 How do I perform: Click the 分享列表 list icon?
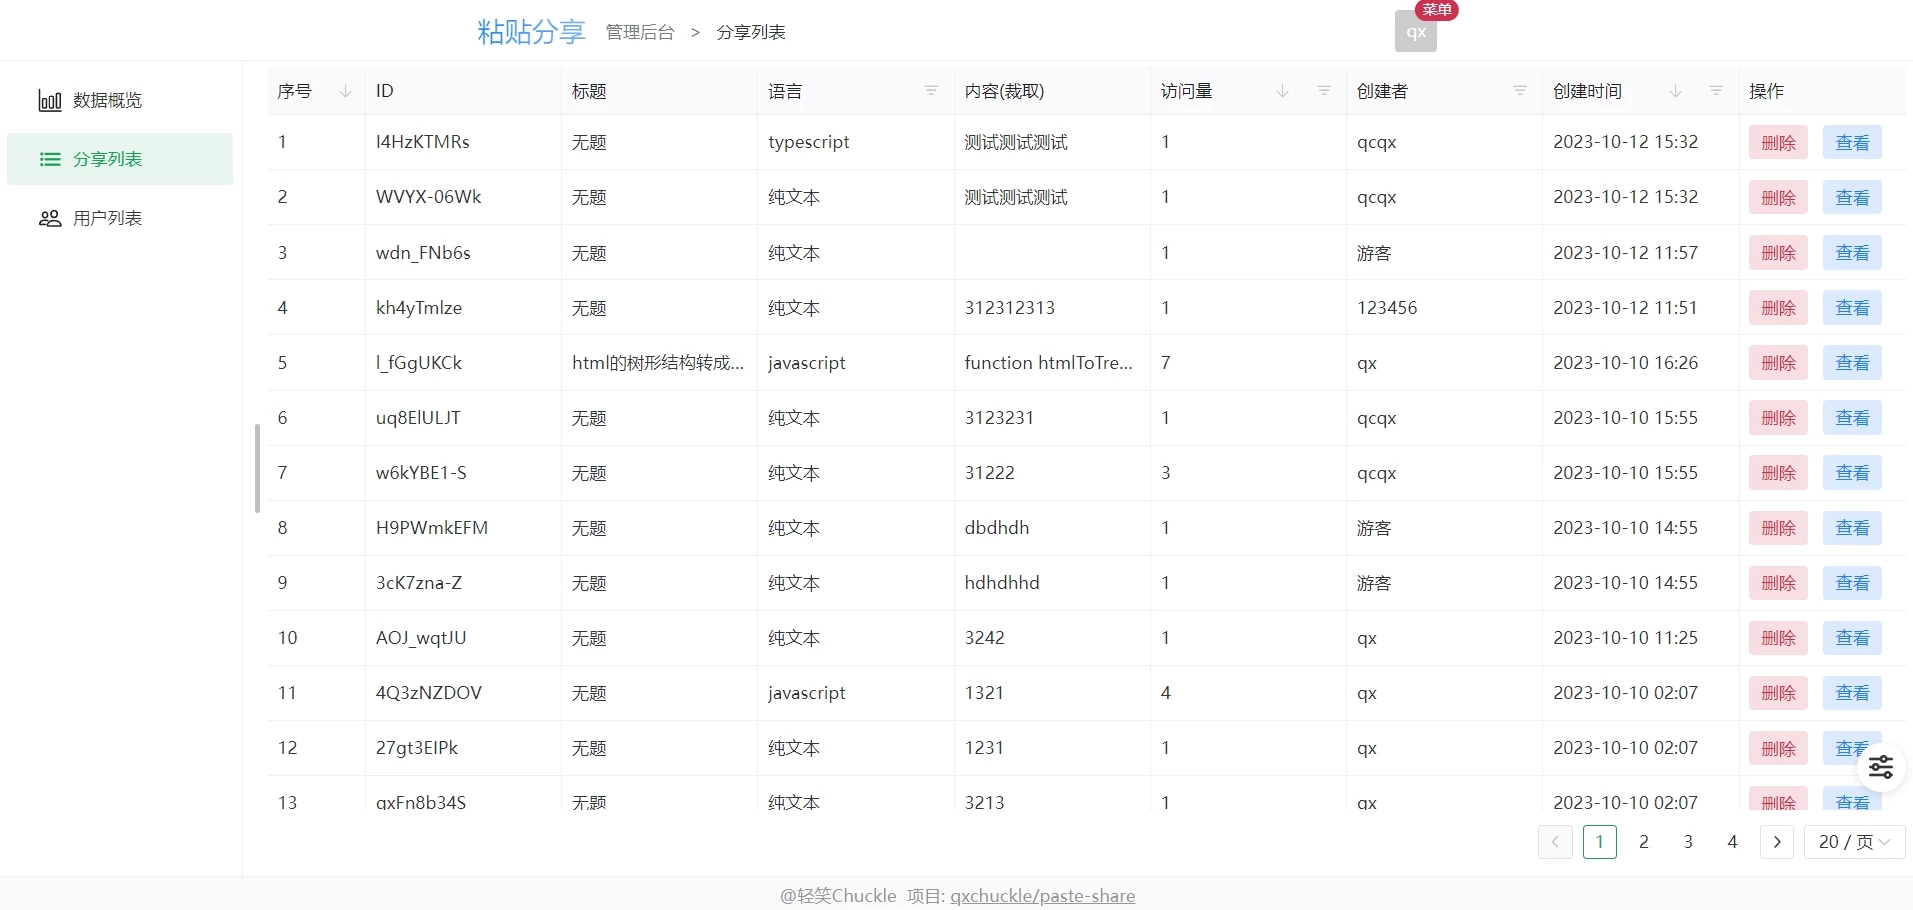(50, 160)
